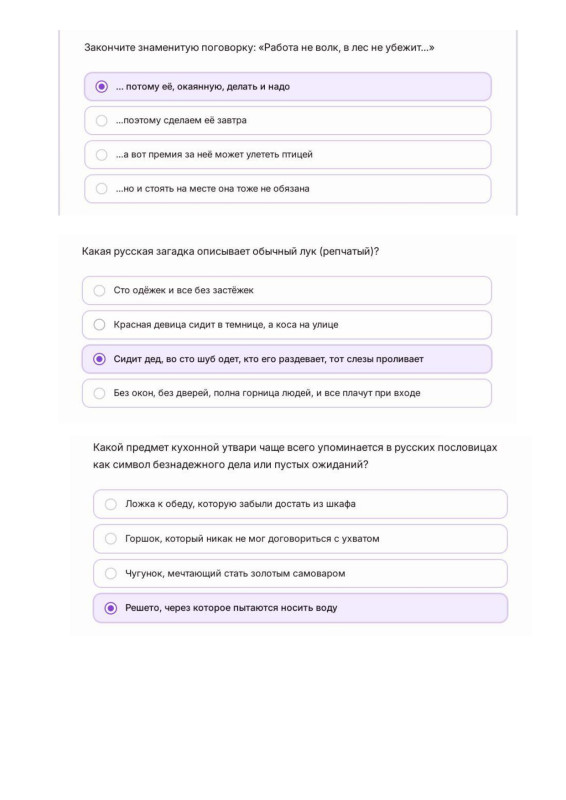
Task: Click the answer text «поэтому сделаем её завтра»
Action: point(181,121)
